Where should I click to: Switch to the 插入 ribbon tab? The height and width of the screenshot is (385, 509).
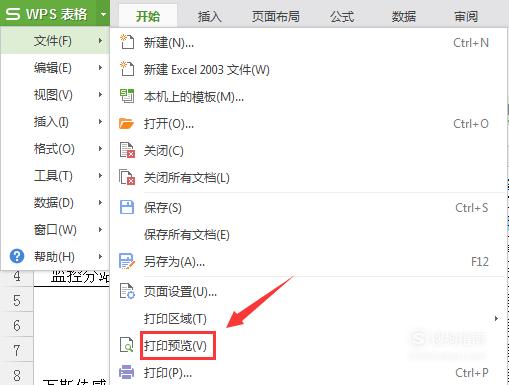(x=210, y=16)
